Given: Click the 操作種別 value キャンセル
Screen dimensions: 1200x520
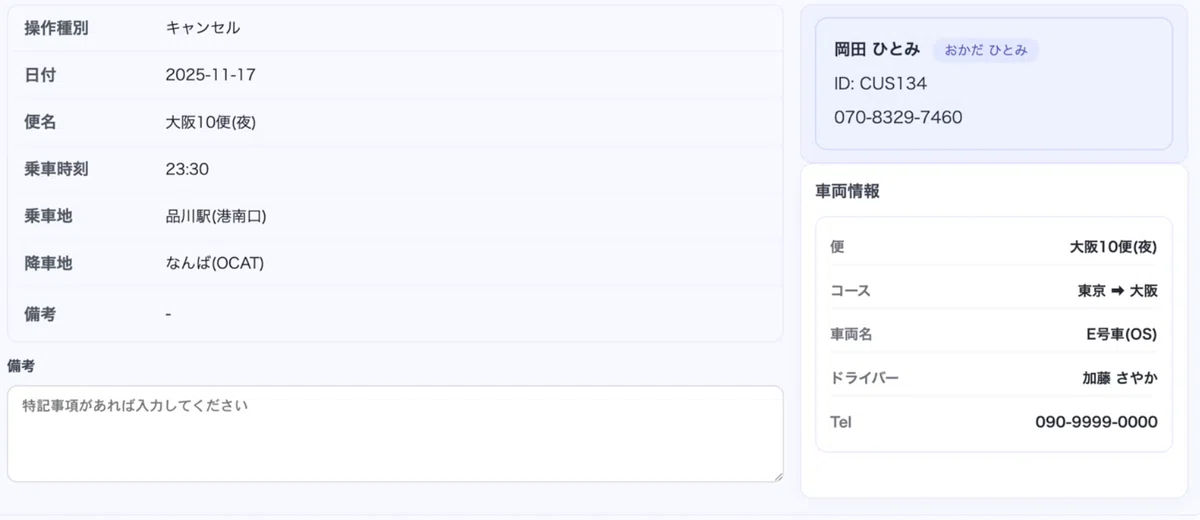Looking at the screenshot, I should click(203, 28).
